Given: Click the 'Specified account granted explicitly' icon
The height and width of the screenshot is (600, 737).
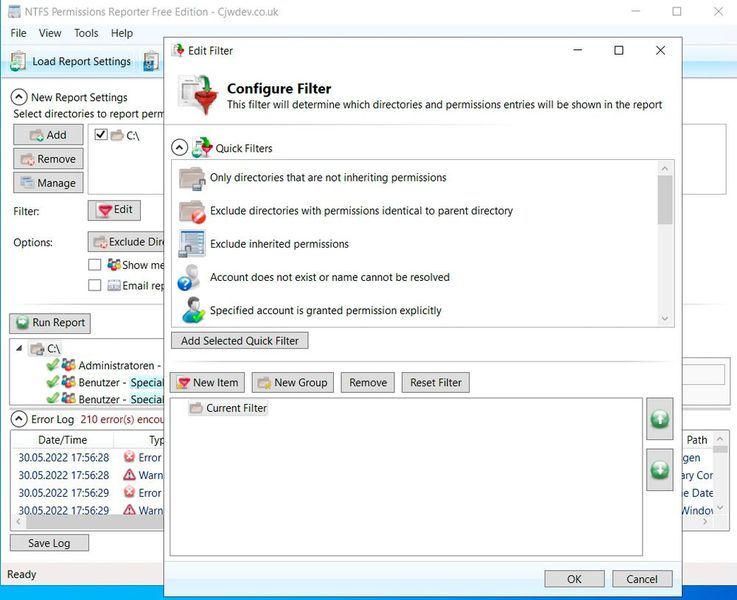Looking at the screenshot, I should (193, 310).
